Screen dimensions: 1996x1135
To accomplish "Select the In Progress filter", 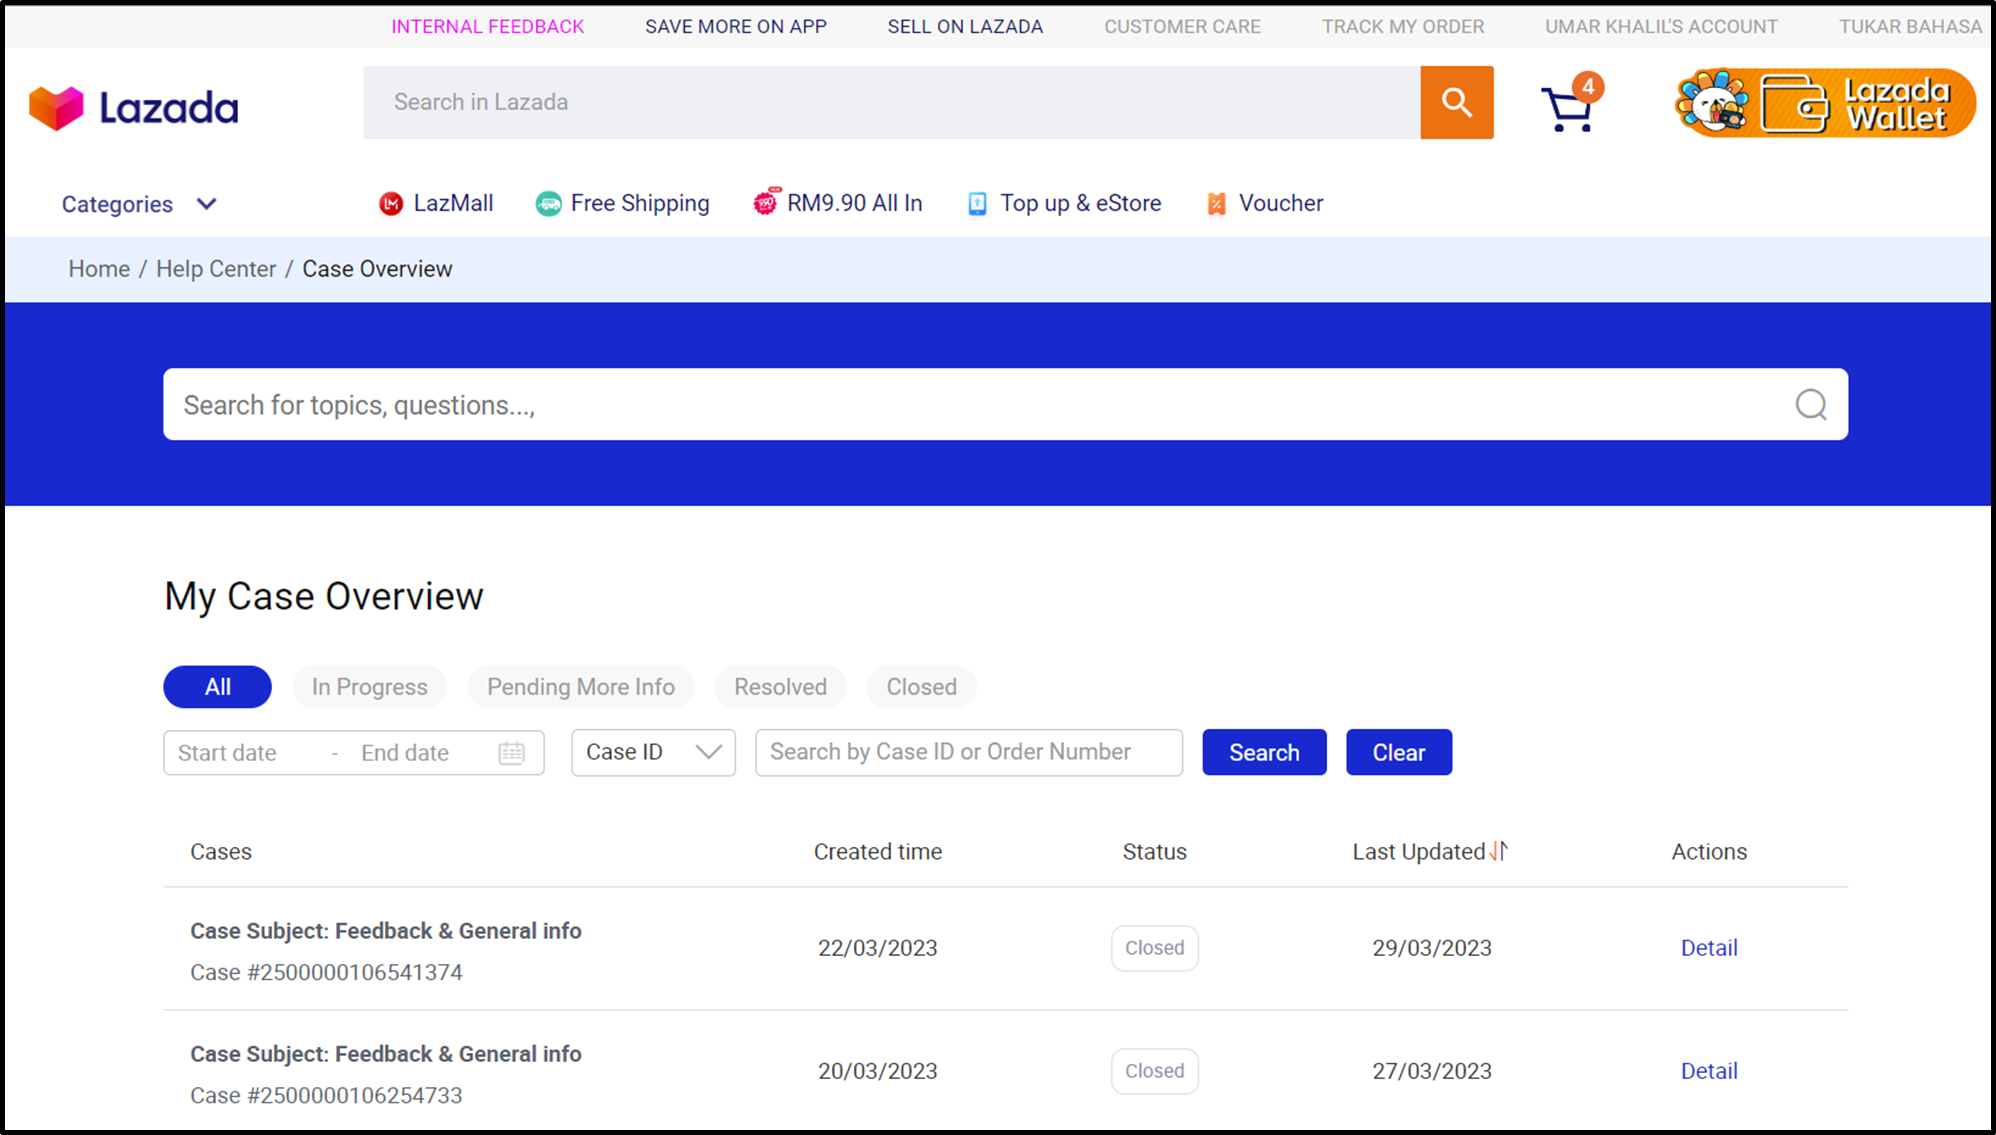I will [x=369, y=686].
